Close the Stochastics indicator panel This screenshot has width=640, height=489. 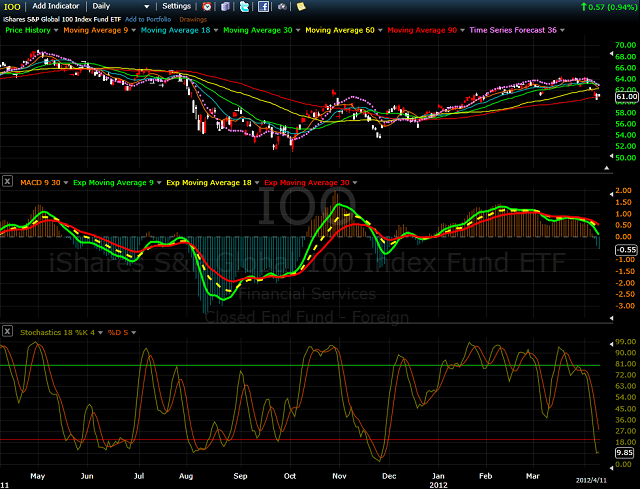coord(7,331)
